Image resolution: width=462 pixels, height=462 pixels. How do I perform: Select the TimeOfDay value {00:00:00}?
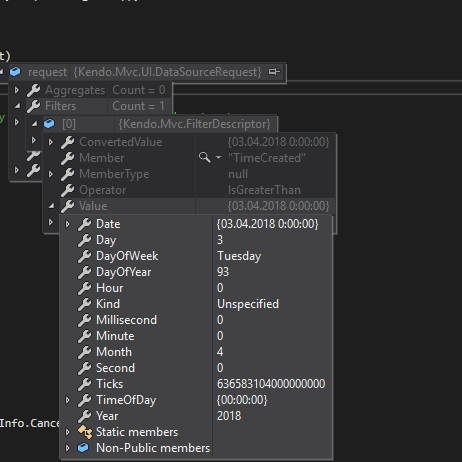[x=242, y=400]
